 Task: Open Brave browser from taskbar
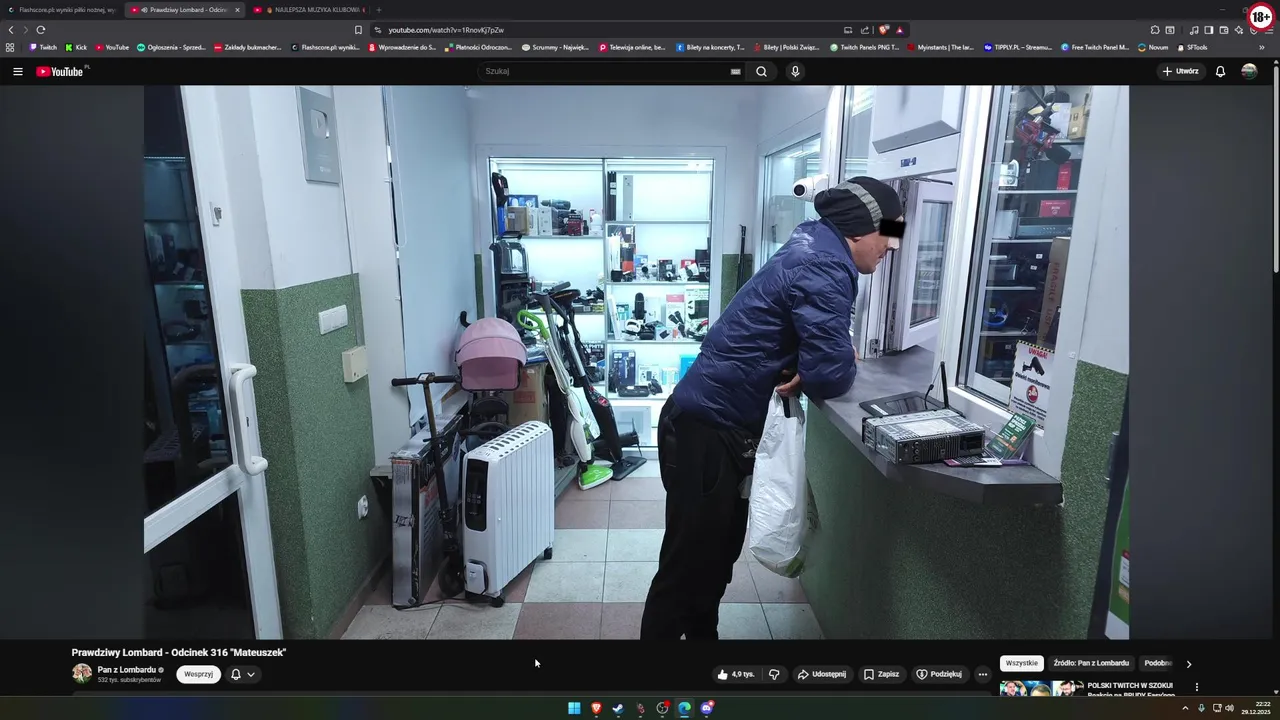[x=596, y=708]
